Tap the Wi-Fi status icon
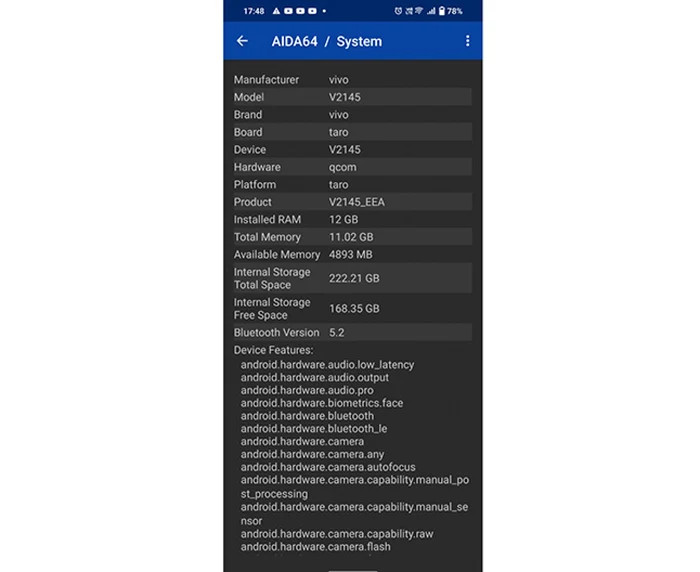The image size is (700, 572). [419, 11]
